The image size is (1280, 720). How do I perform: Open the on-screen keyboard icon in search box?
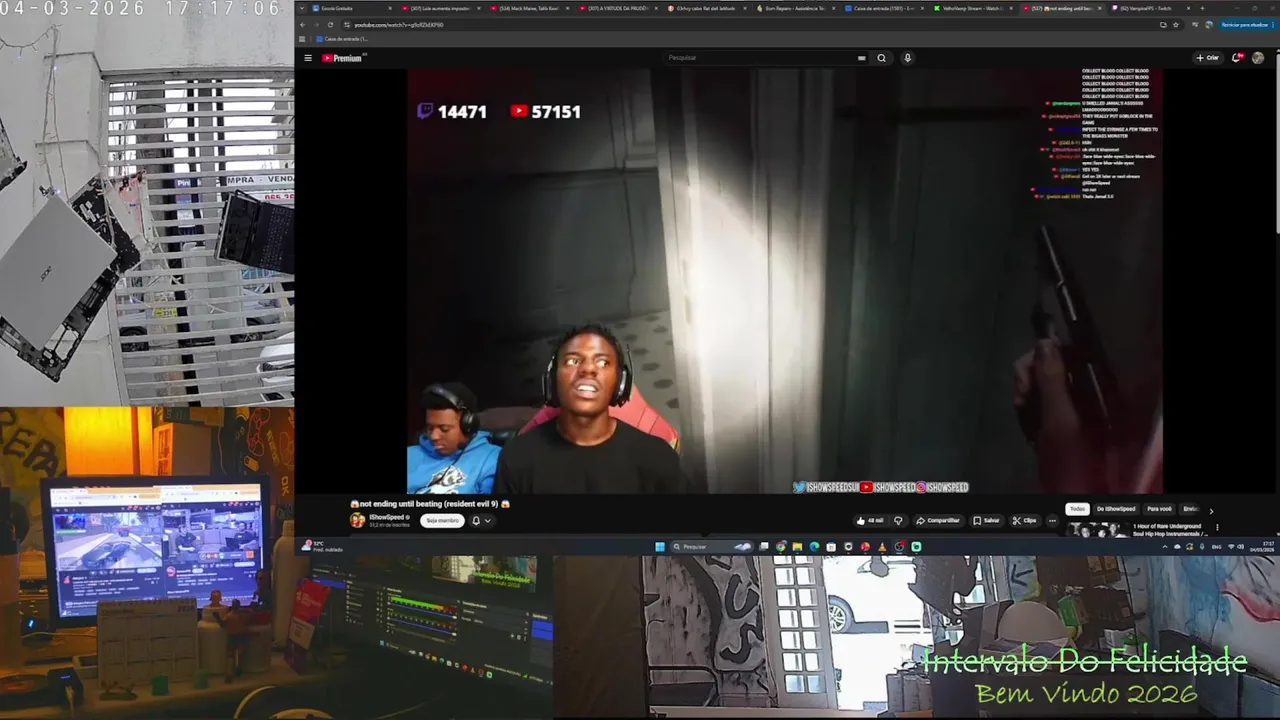(861, 58)
